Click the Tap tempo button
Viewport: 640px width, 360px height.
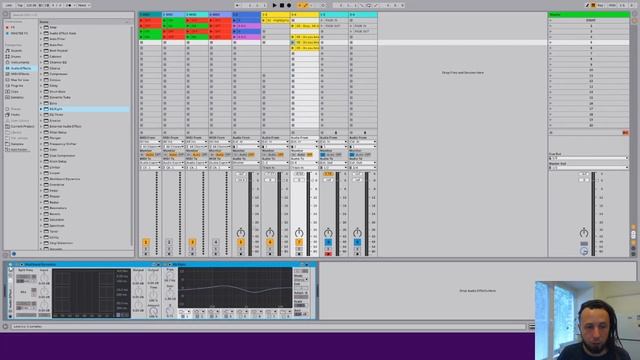click(x=20, y=5)
